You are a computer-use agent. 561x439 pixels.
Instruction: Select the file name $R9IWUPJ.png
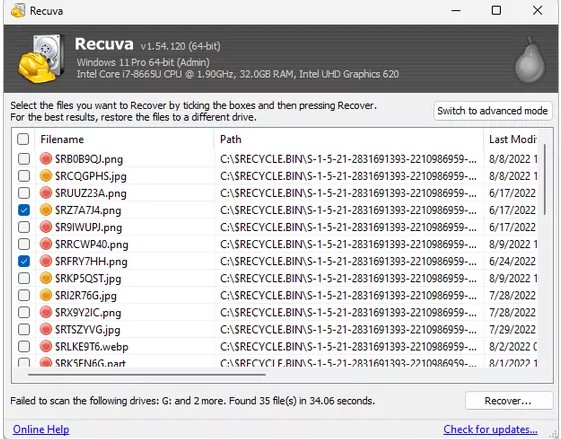click(88, 227)
